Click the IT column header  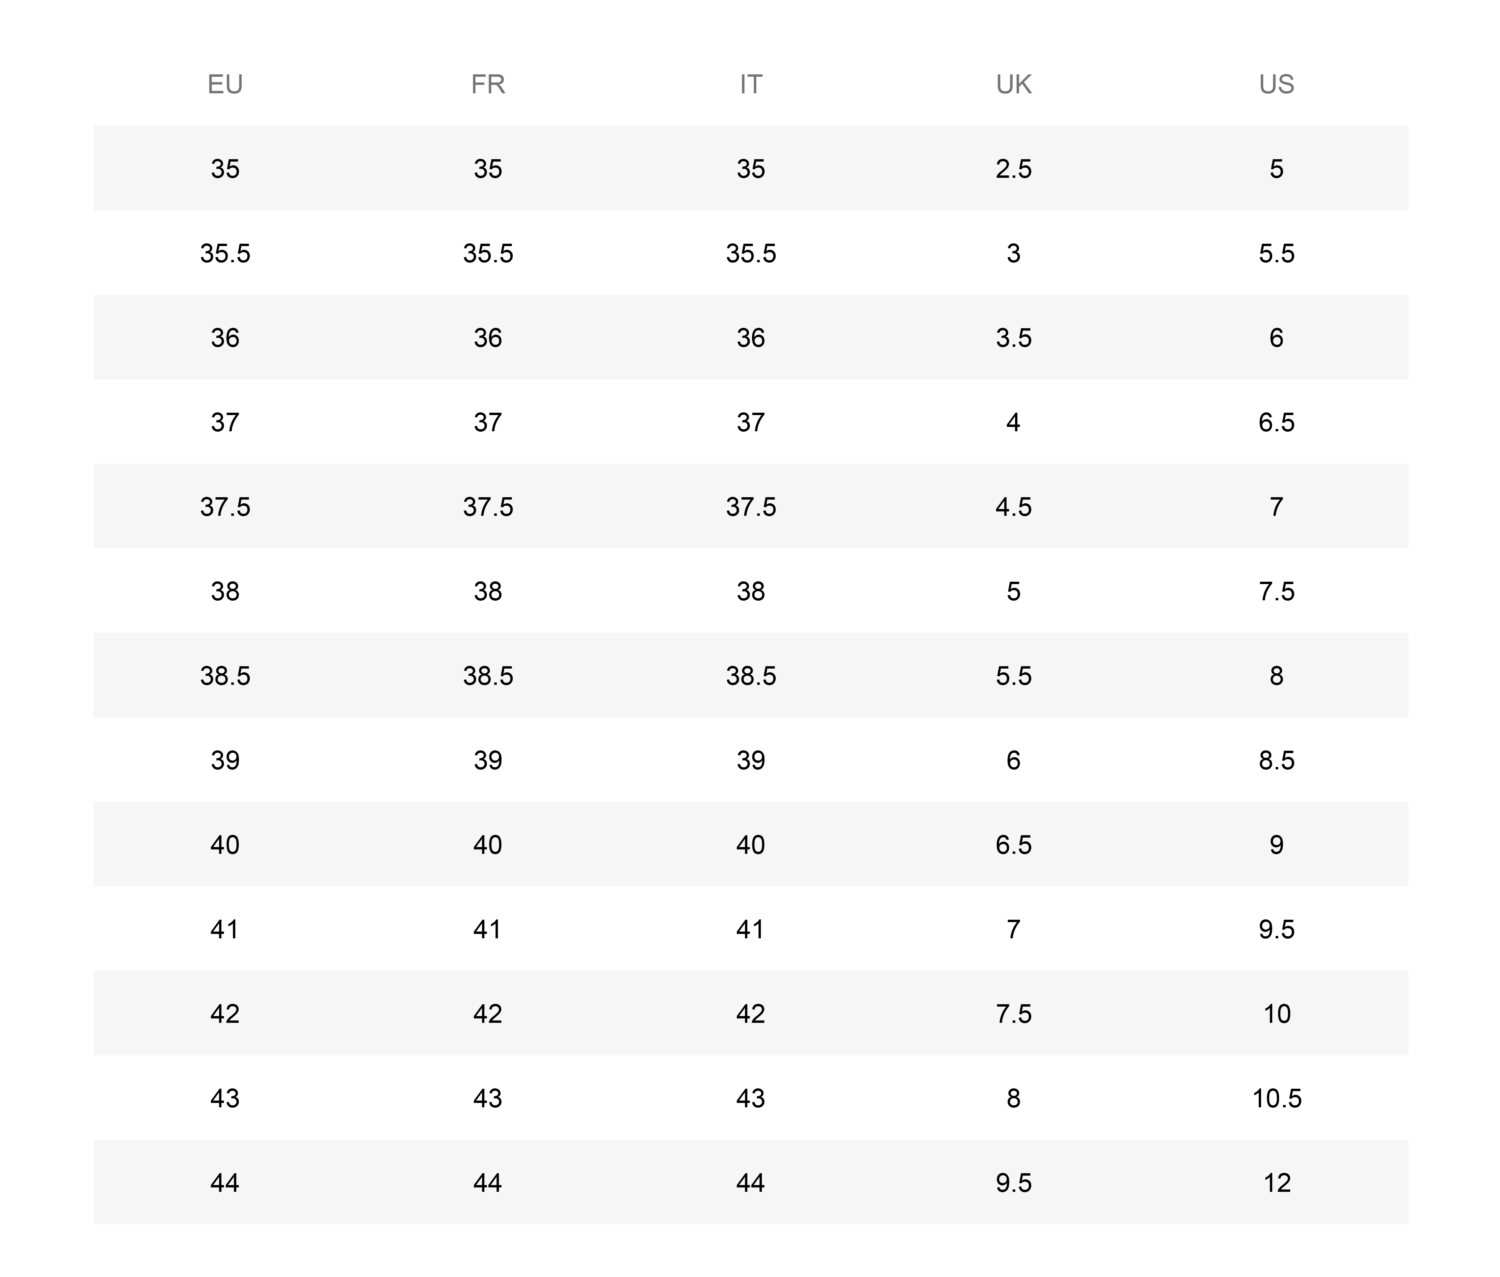[751, 84]
